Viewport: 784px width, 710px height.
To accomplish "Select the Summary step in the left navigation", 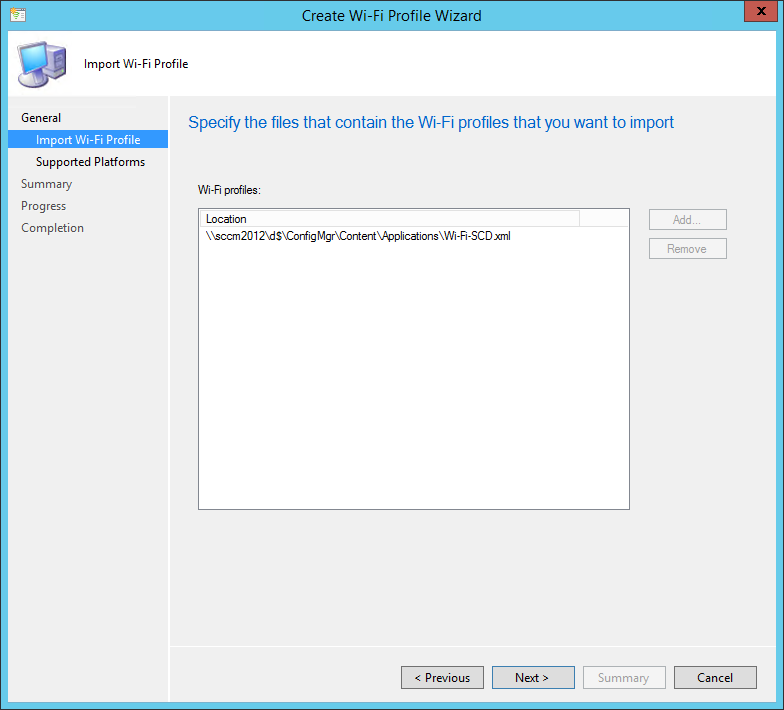I will coord(47,184).
